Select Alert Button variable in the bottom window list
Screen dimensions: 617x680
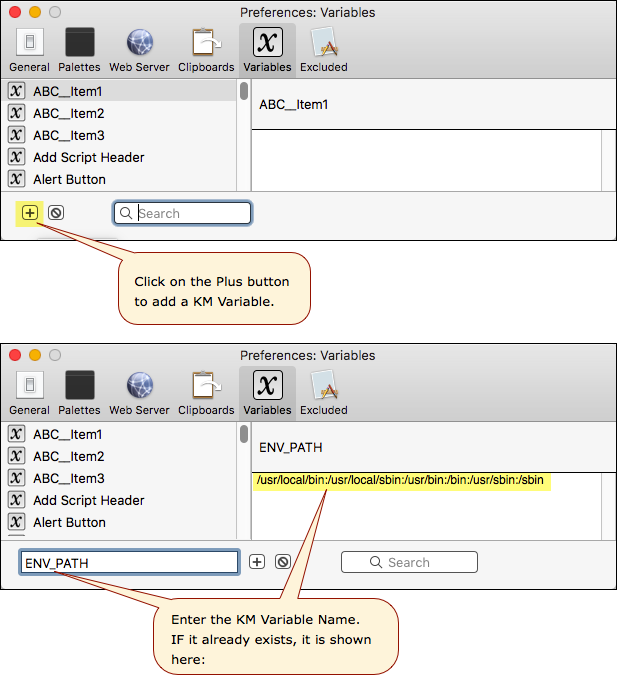click(x=119, y=523)
